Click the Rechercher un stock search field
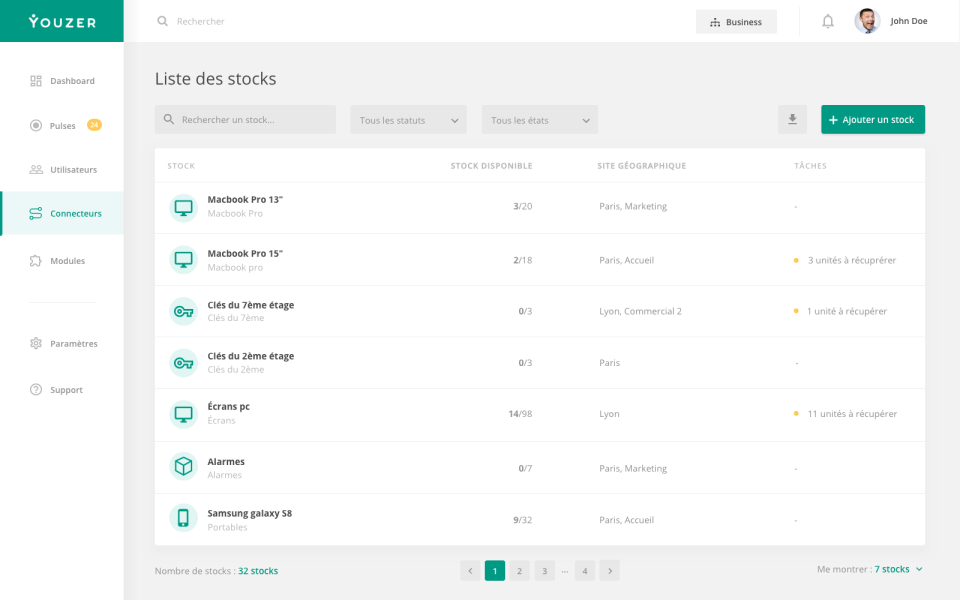Image resolution: width=960 pixels, height=600 pixels. pyautogui.click(x=244, y=119)
